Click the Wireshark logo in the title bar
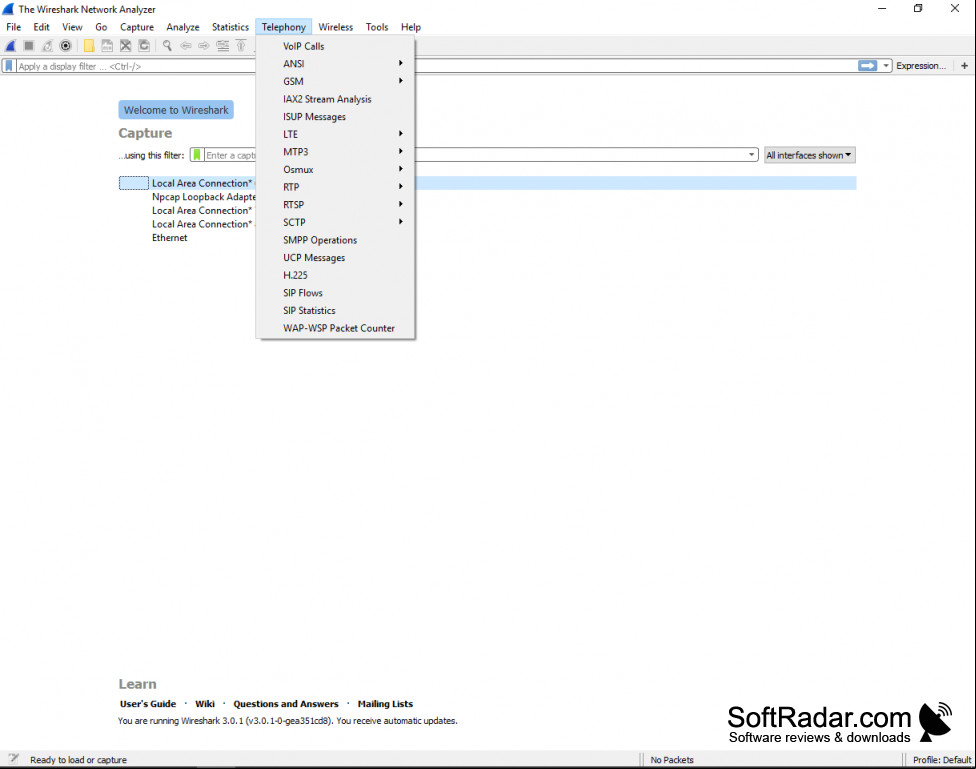 (x=8, y=9)
